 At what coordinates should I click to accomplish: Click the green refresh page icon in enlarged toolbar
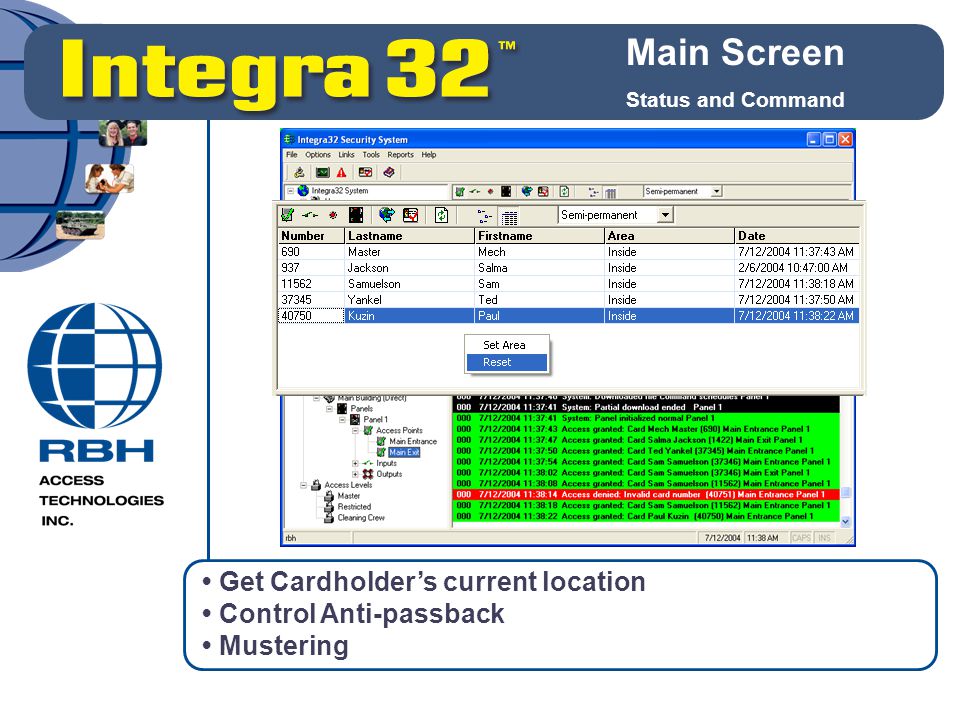pyautogui.click(x=441, y=215)
